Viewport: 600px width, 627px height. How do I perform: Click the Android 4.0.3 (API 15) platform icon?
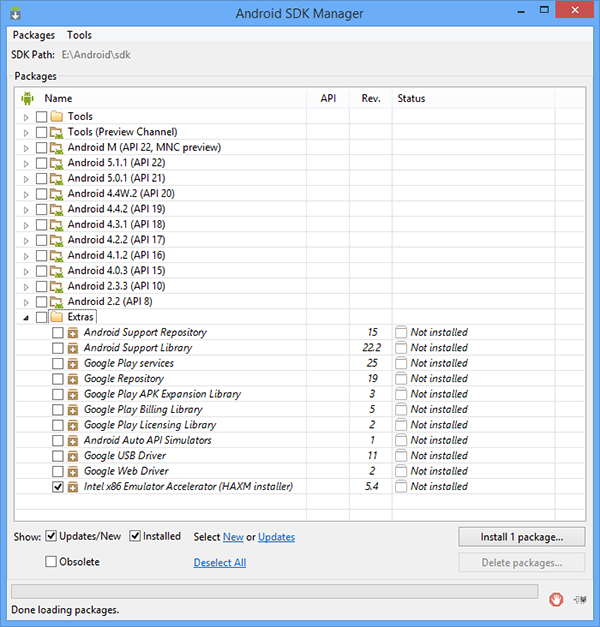click(57, 271)
